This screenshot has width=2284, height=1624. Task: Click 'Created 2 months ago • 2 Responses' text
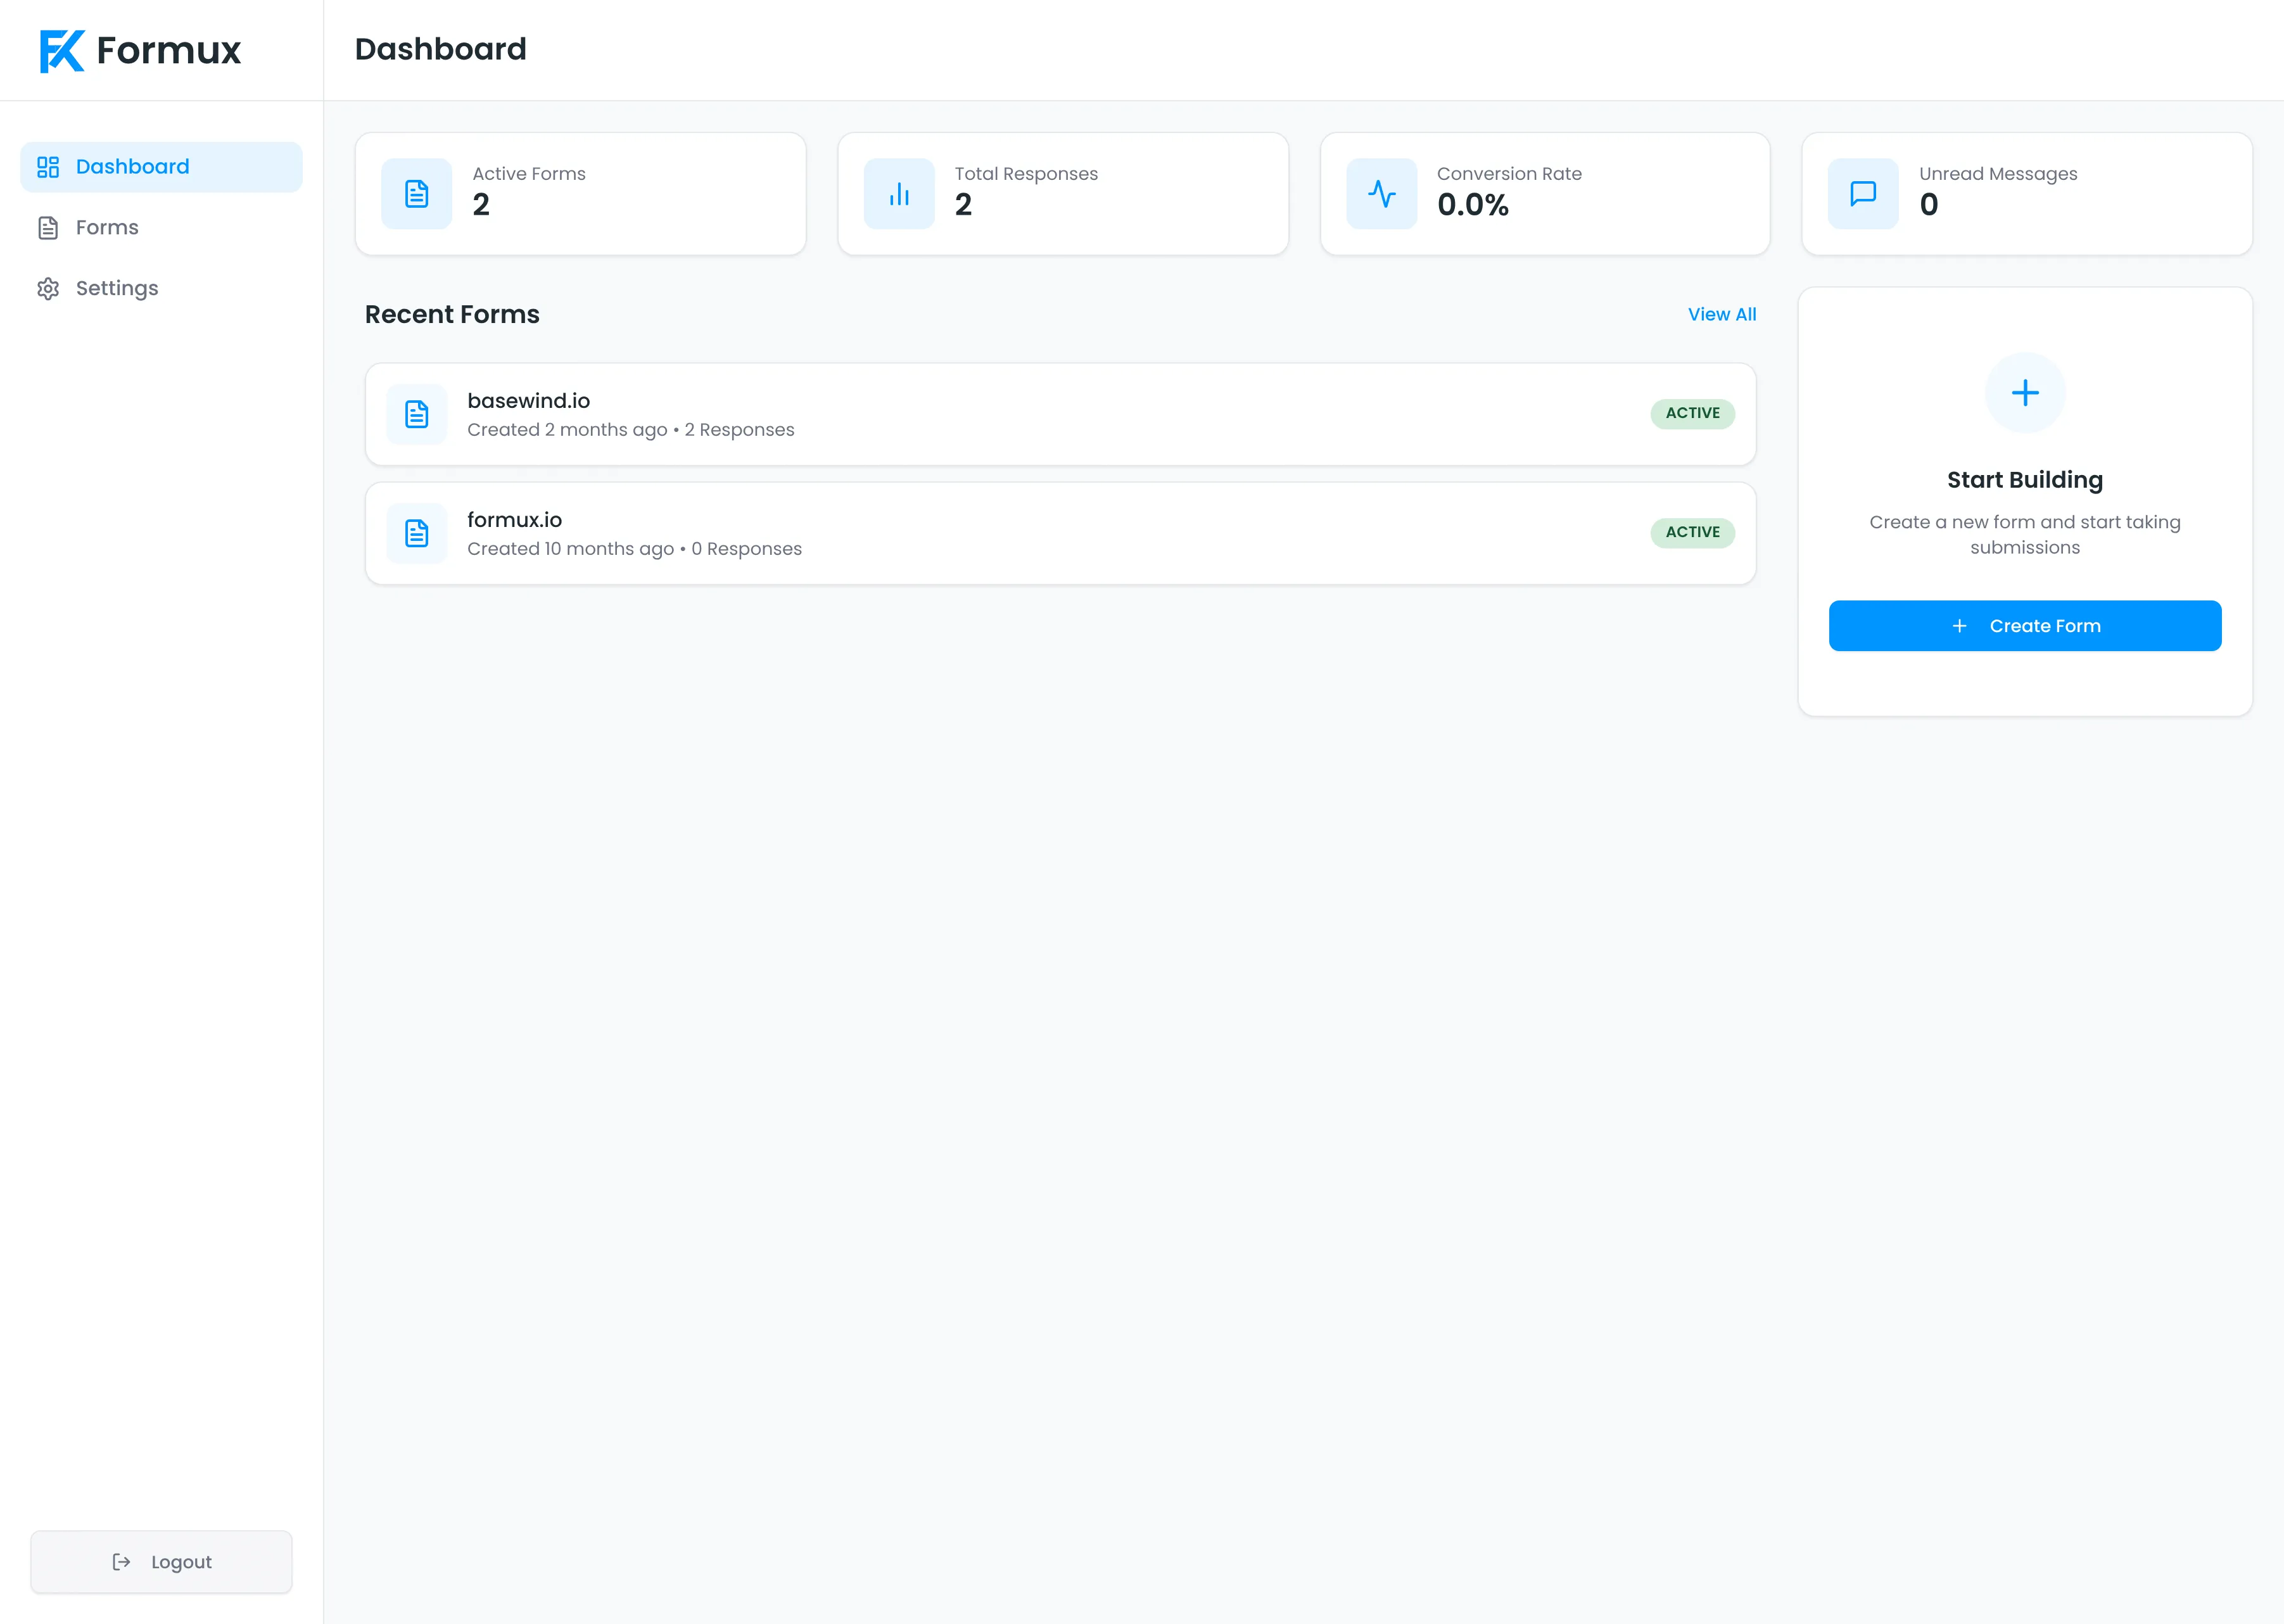(x=630, y=430)
